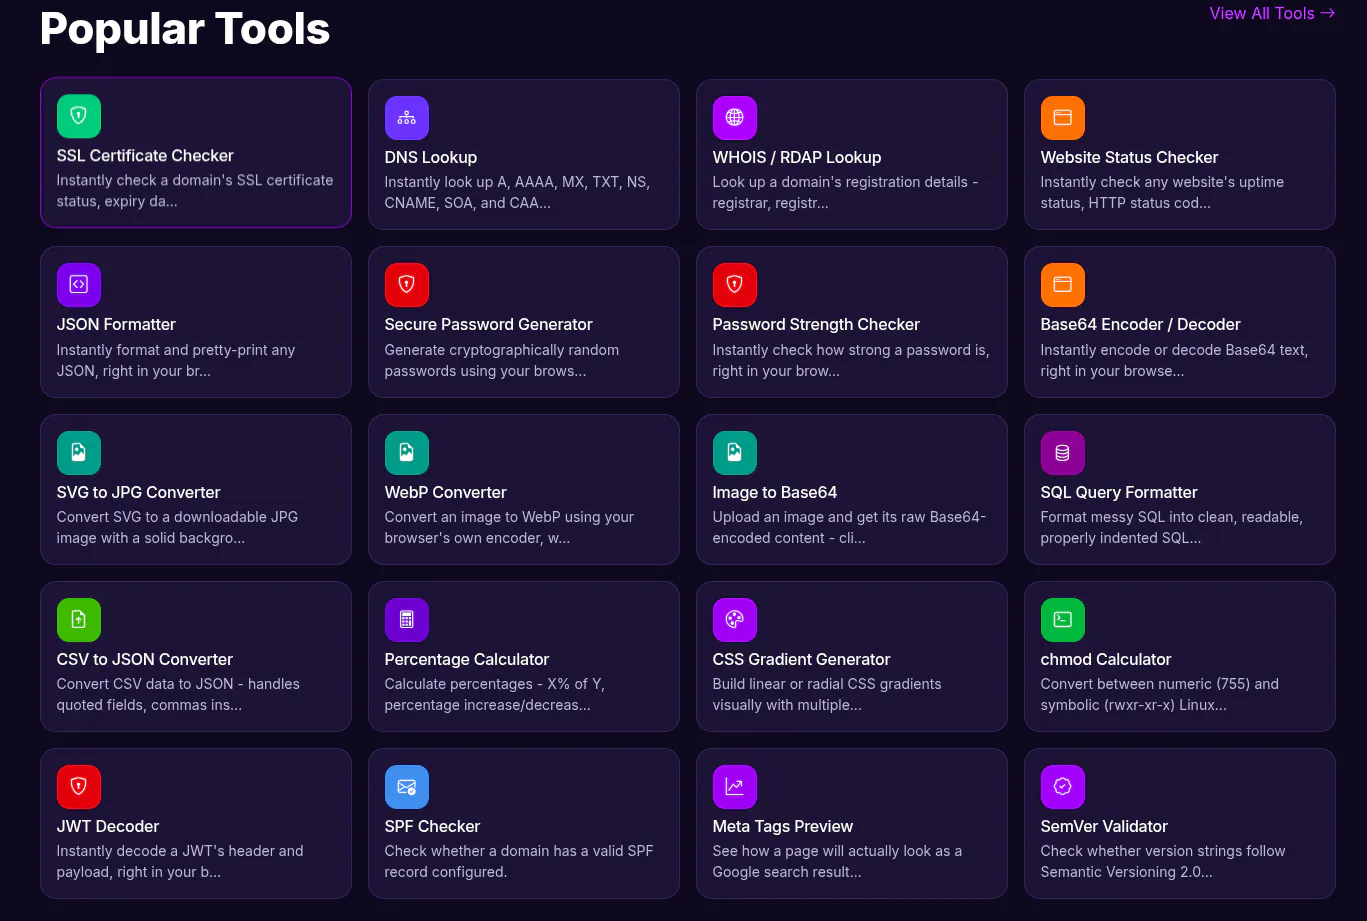Click the WebP Converter image icon
Image resolution: width=1367 pixels, height=921 pixels.
(407, 453)
